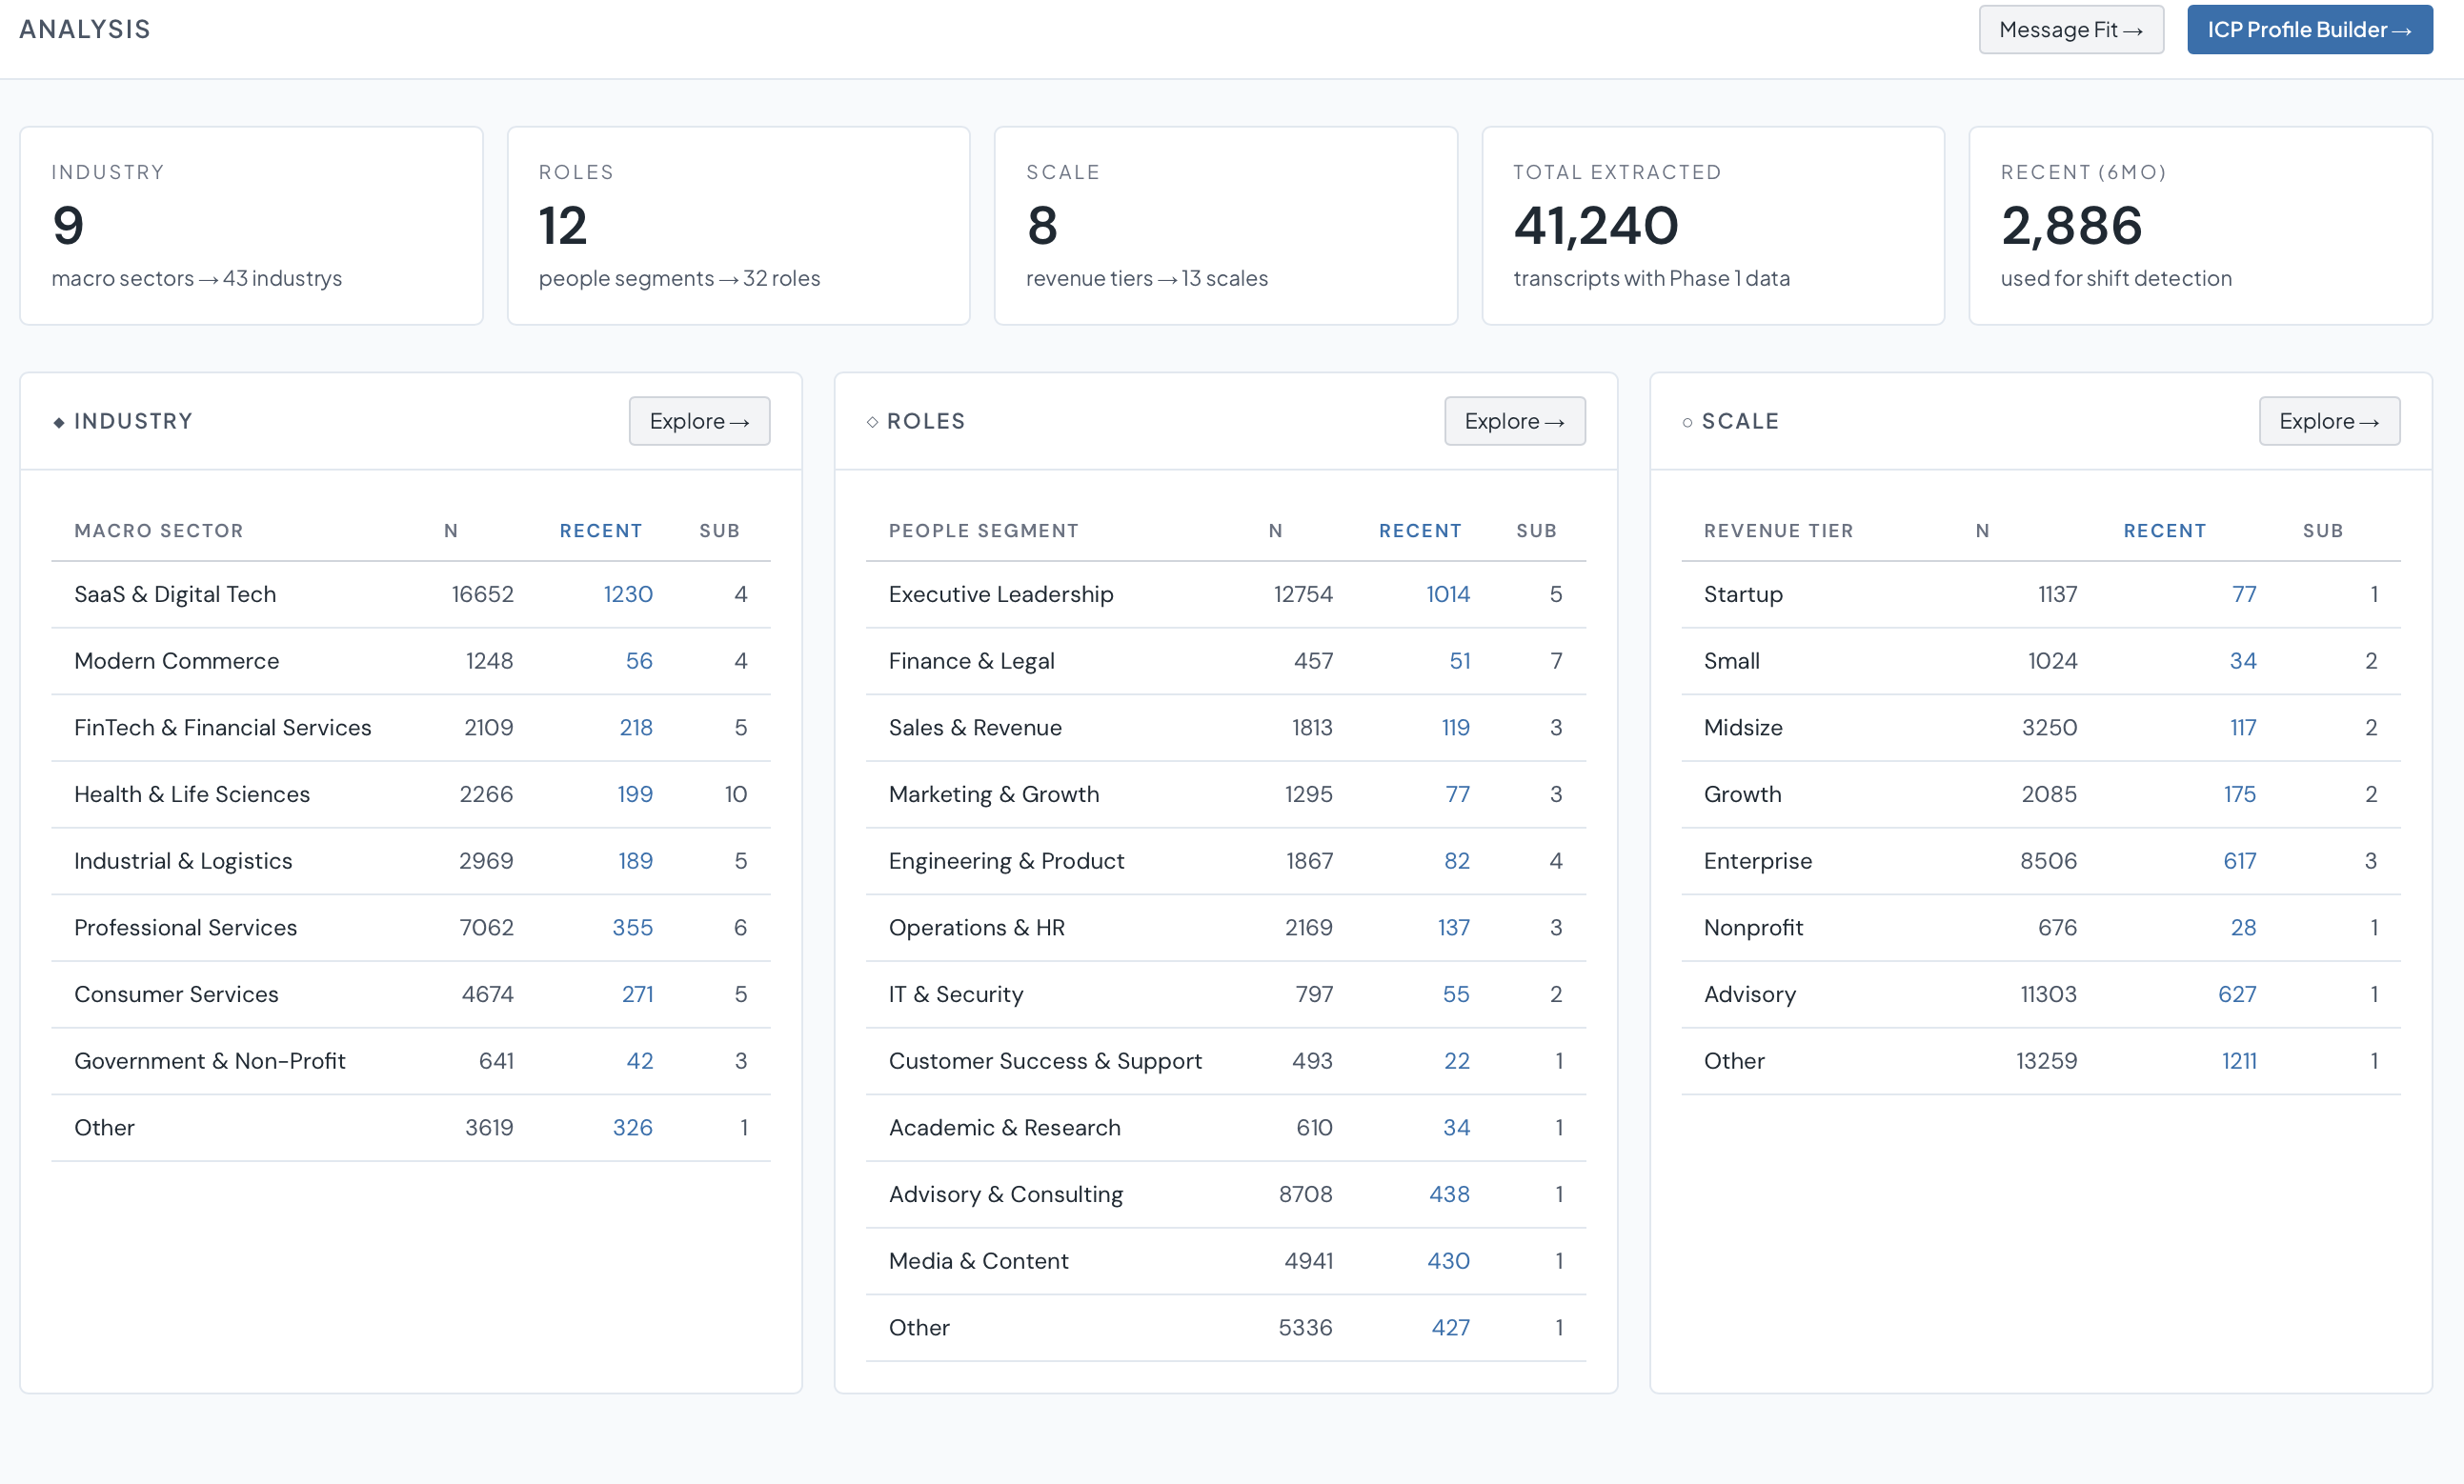The image size is (2464, 1484).
Task: Select the Sales & Revenue row
Action: [x=1225, y=727]
